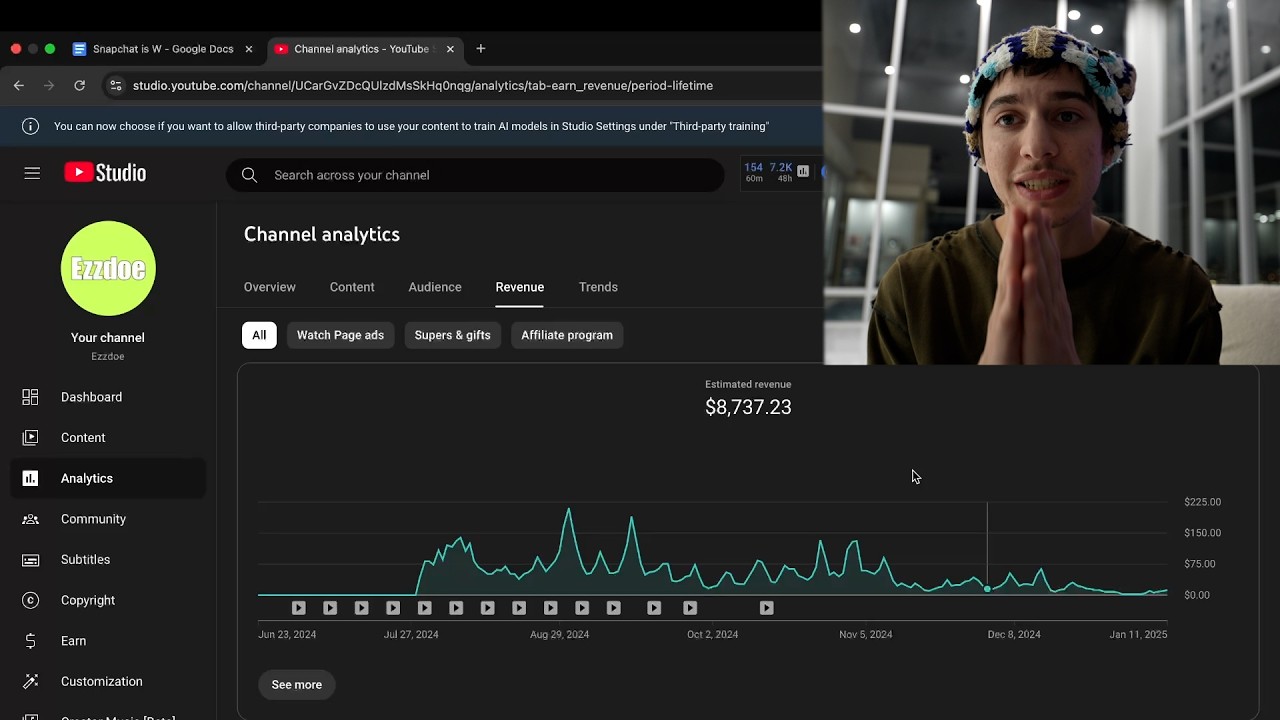Reload the page with the refresh icon

click(79, 86)
